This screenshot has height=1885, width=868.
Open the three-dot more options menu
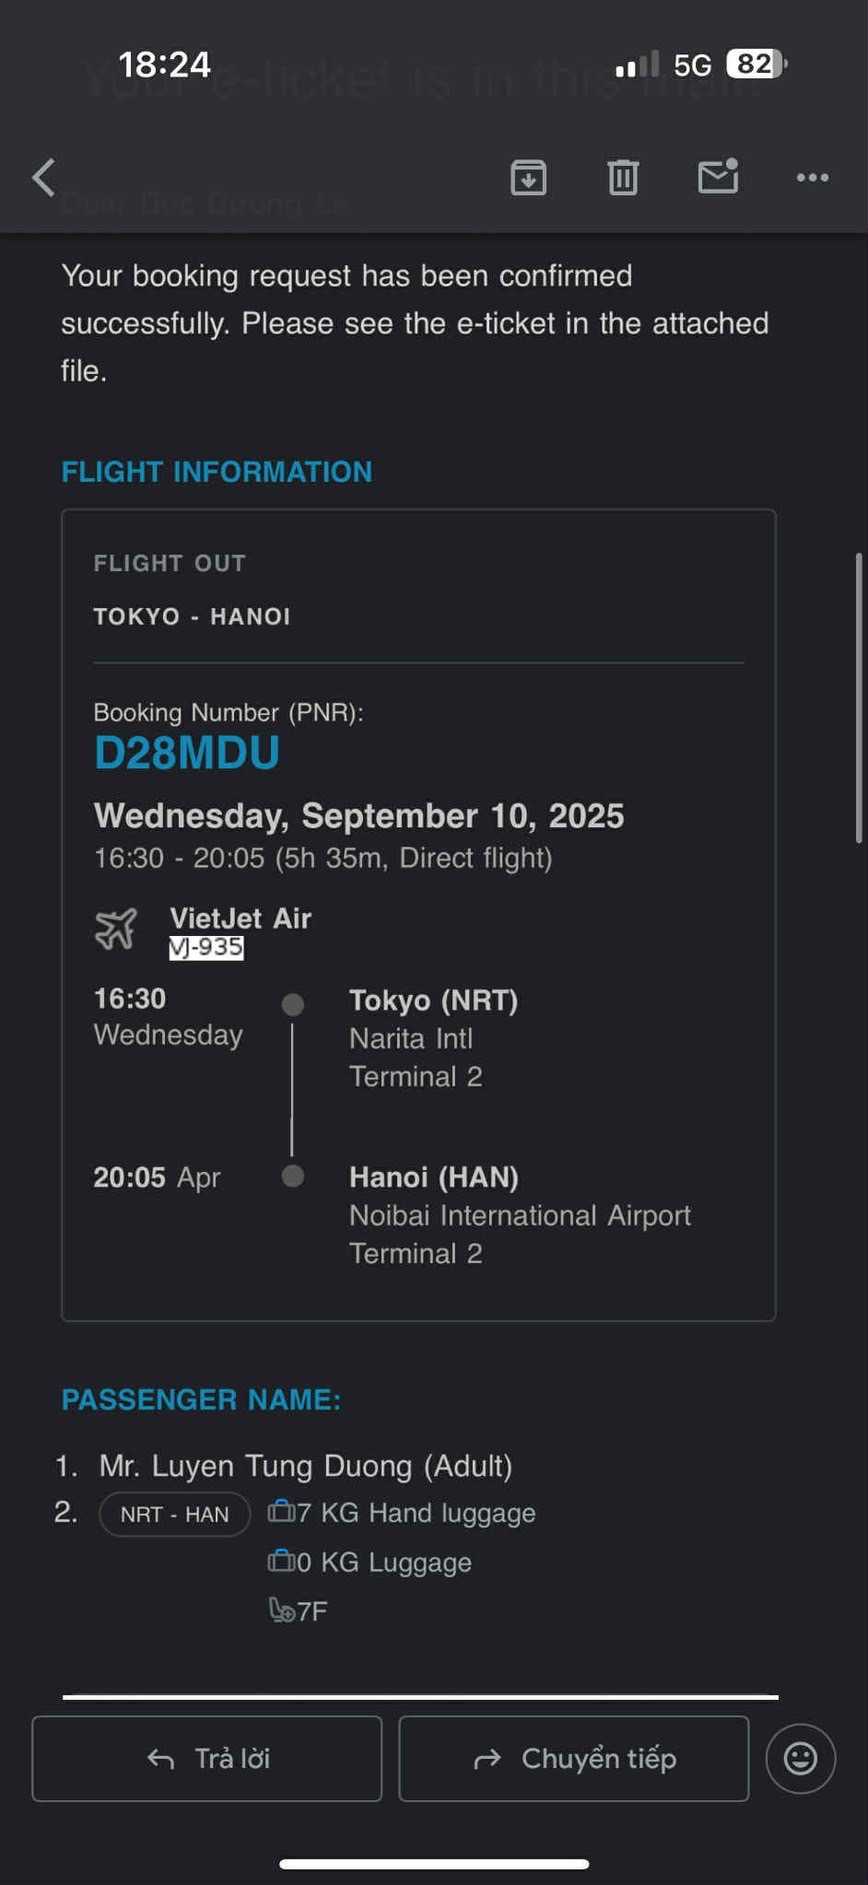pos(812,178)
